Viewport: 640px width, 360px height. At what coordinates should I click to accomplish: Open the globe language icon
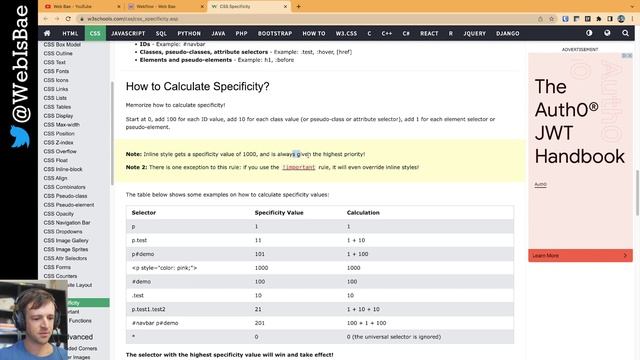click(607, 33)
